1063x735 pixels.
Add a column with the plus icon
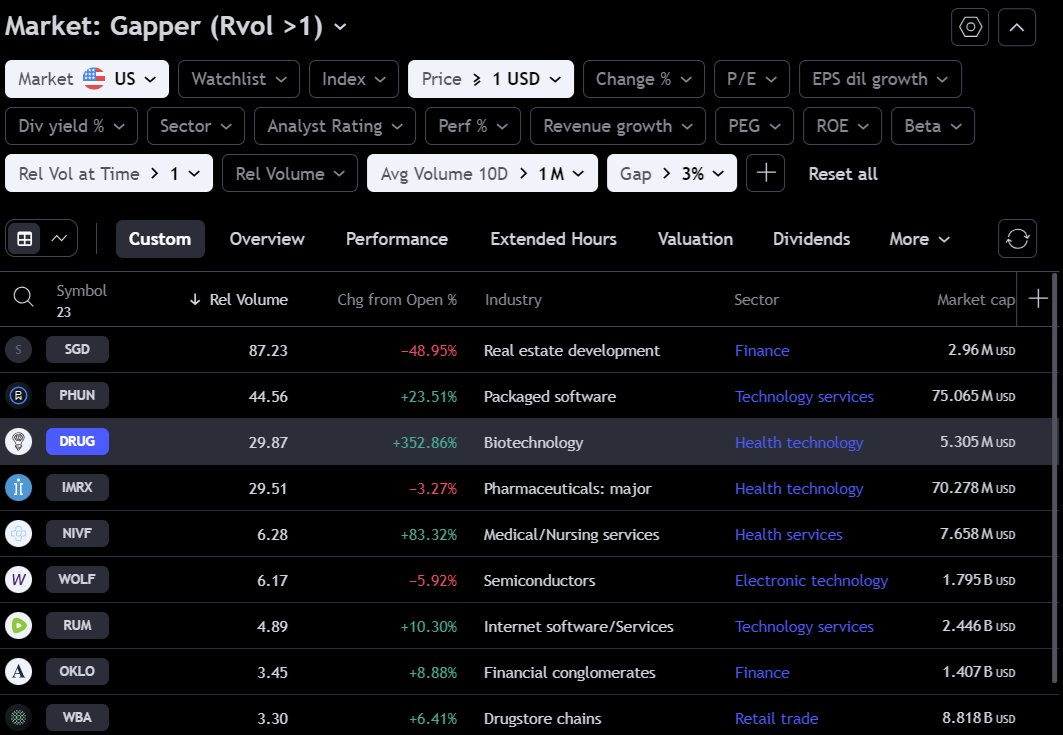coord(1038,298)
